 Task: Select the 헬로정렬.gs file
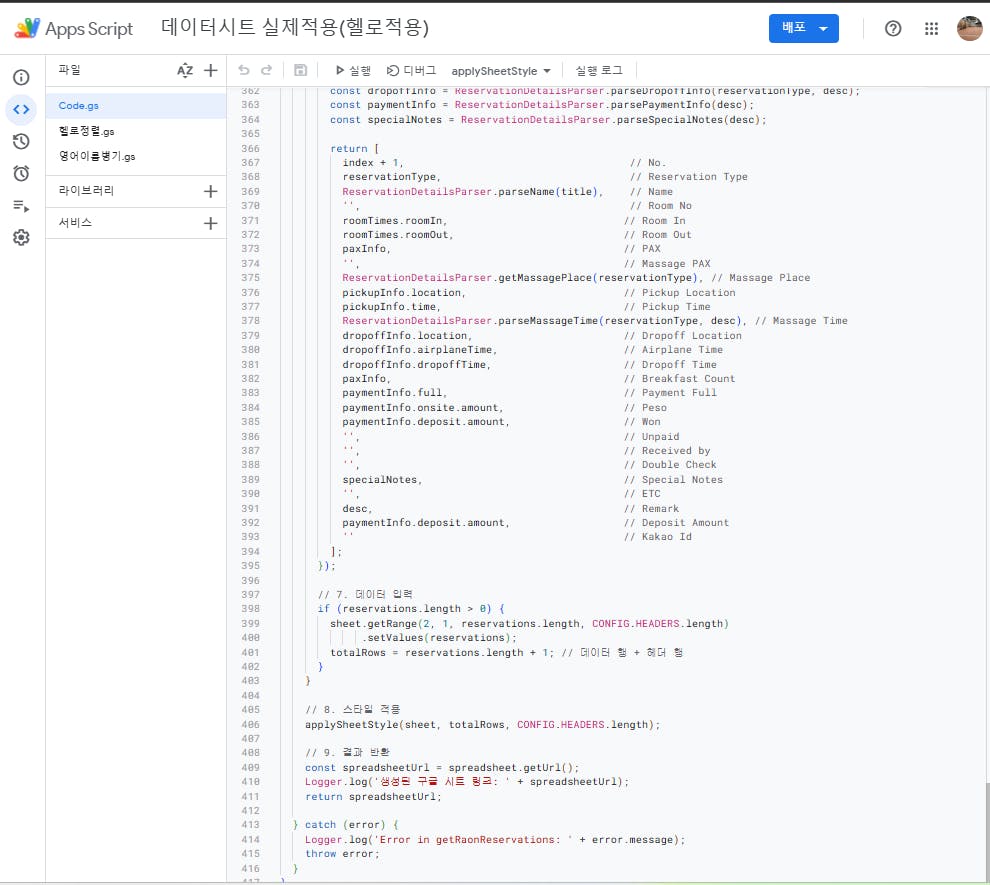coord(136,131)
